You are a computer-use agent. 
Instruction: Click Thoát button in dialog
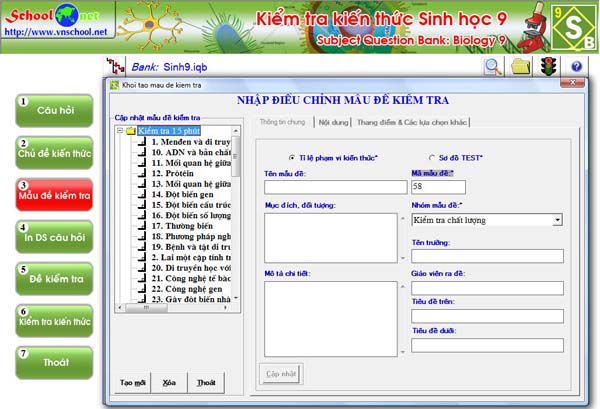tap(206, 383)
